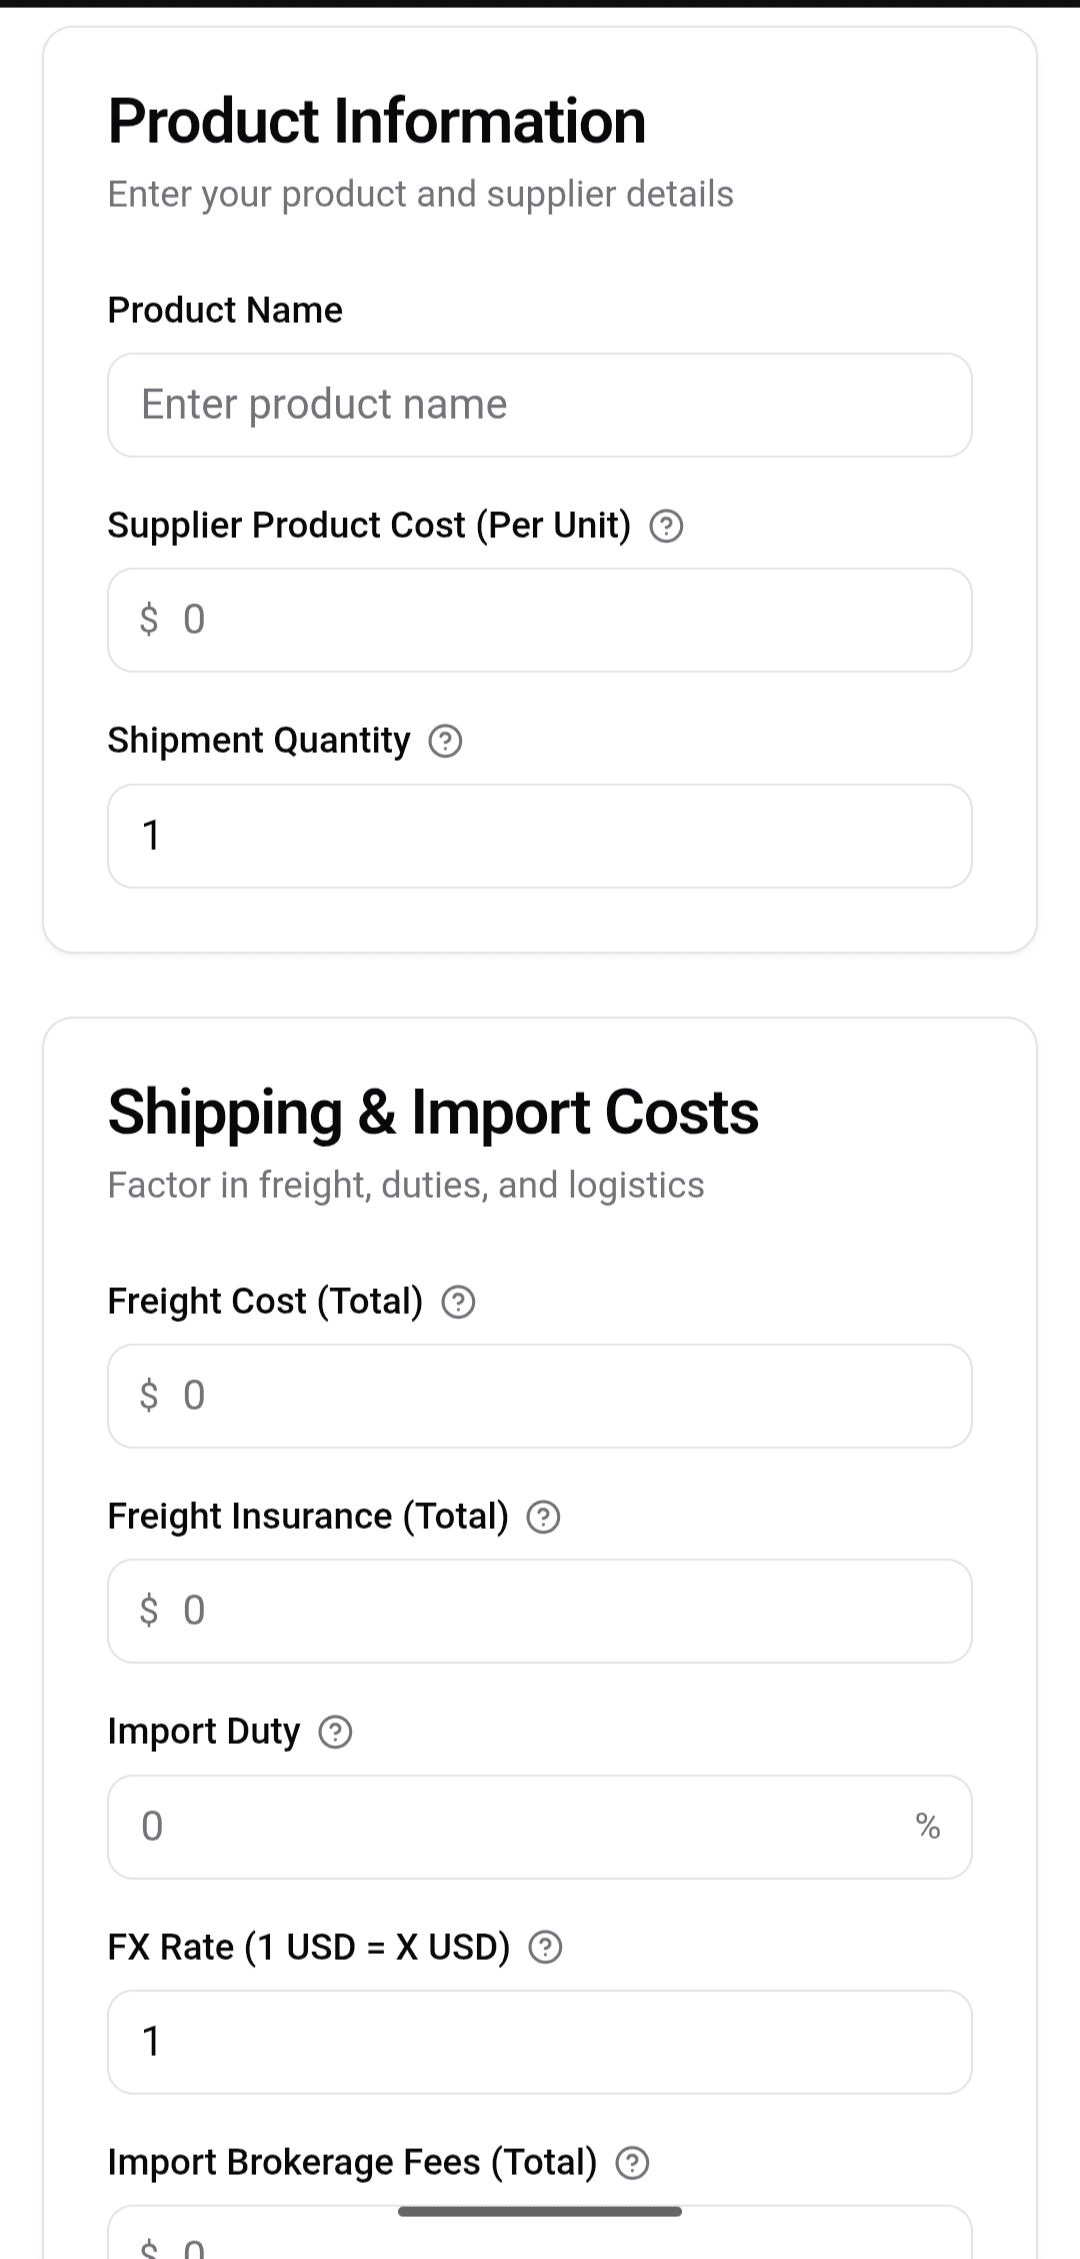The image size is (1080, 2259).
Task: Click the Import Brokerage Fees amount field
Action: [540, 2240]
